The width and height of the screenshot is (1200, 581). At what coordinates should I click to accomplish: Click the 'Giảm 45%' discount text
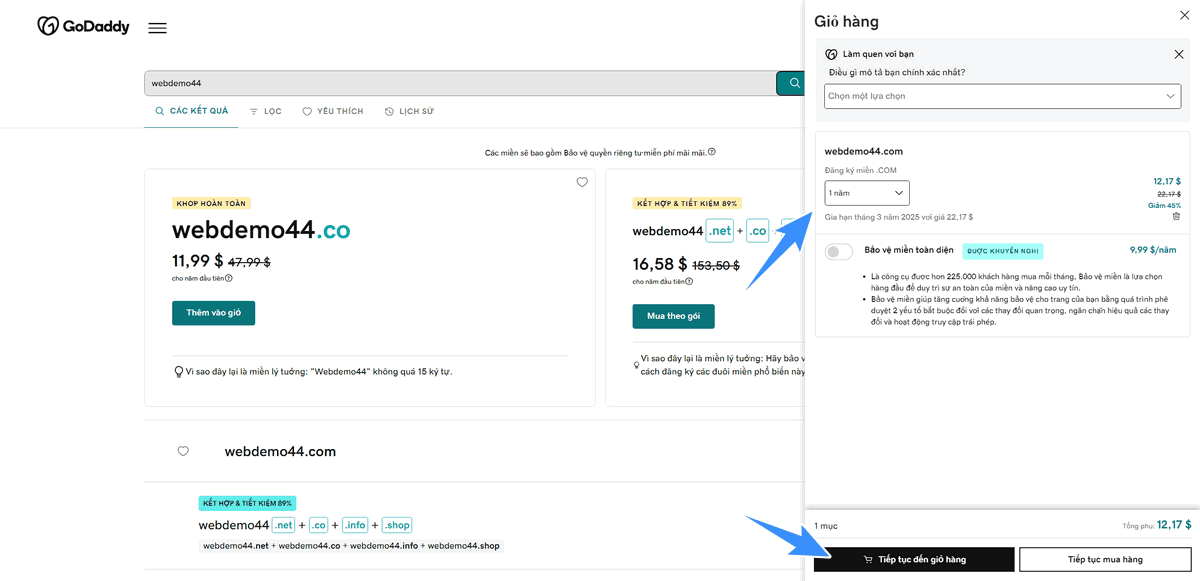(x=1164, y=205)
